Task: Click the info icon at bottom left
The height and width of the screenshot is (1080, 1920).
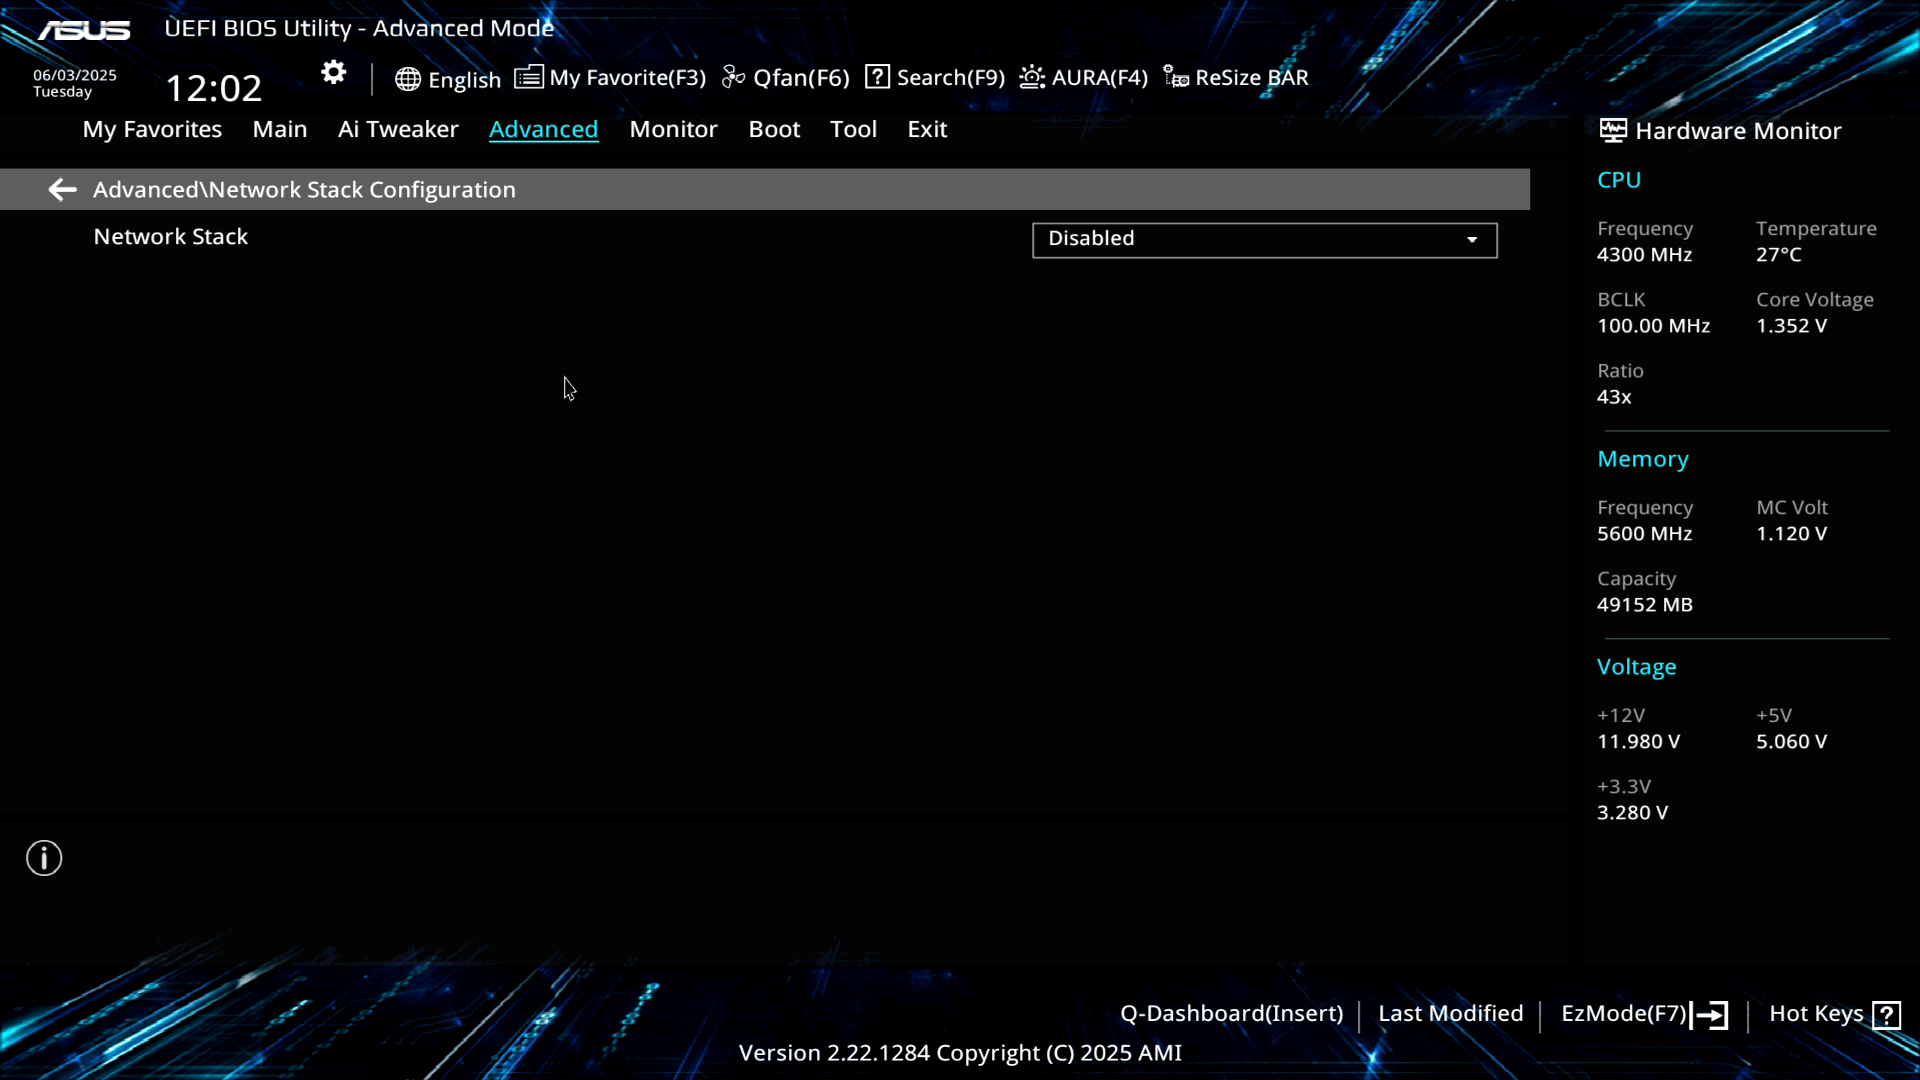Action: (x=44, y=858)
